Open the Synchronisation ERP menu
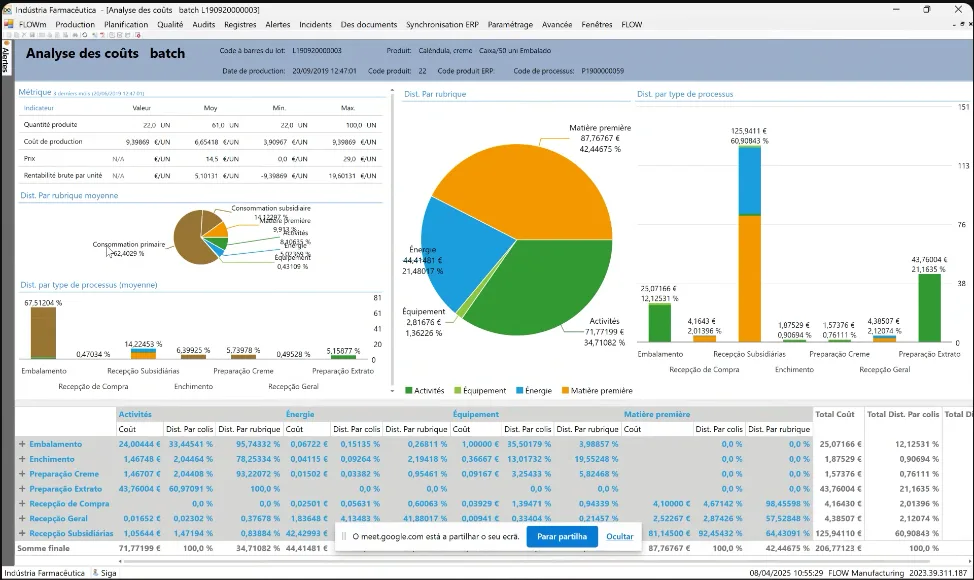 pos(442,24)
